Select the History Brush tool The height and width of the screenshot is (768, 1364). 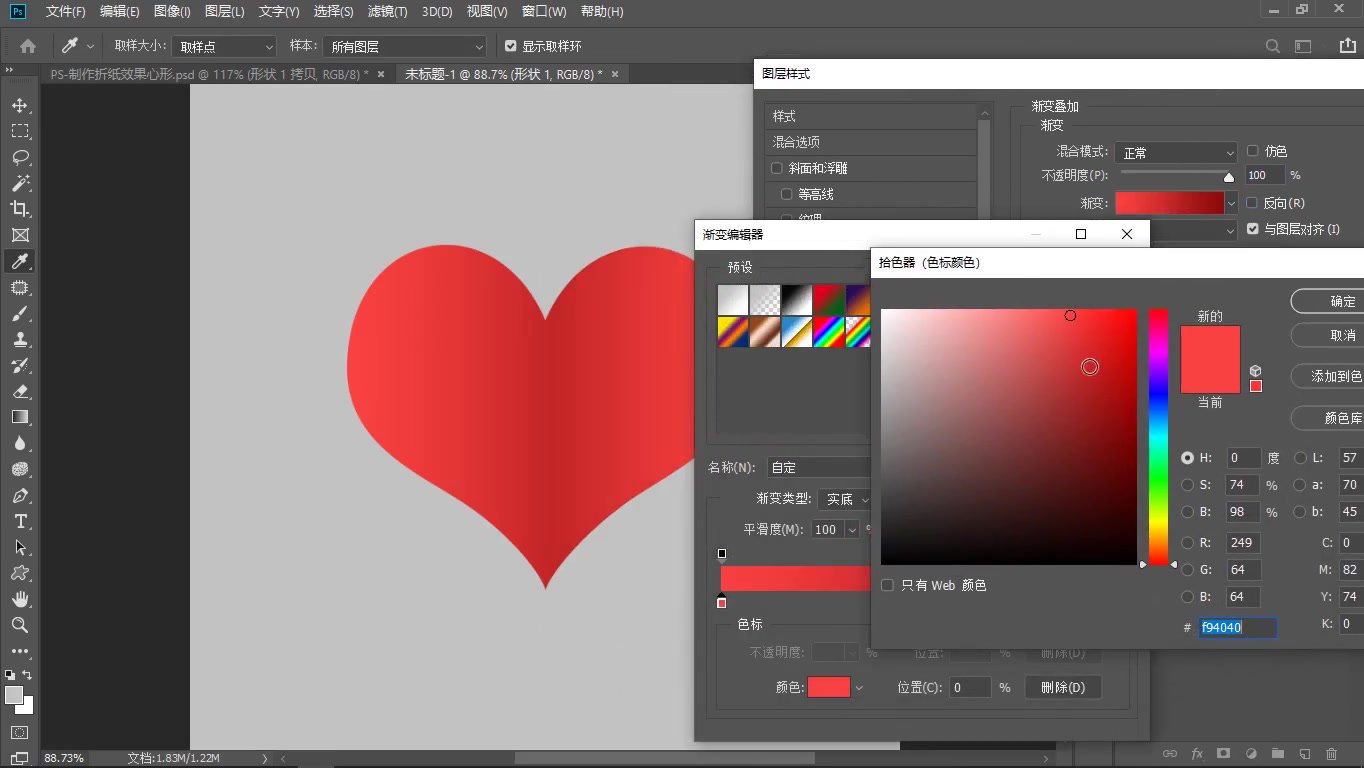[20, 365]
